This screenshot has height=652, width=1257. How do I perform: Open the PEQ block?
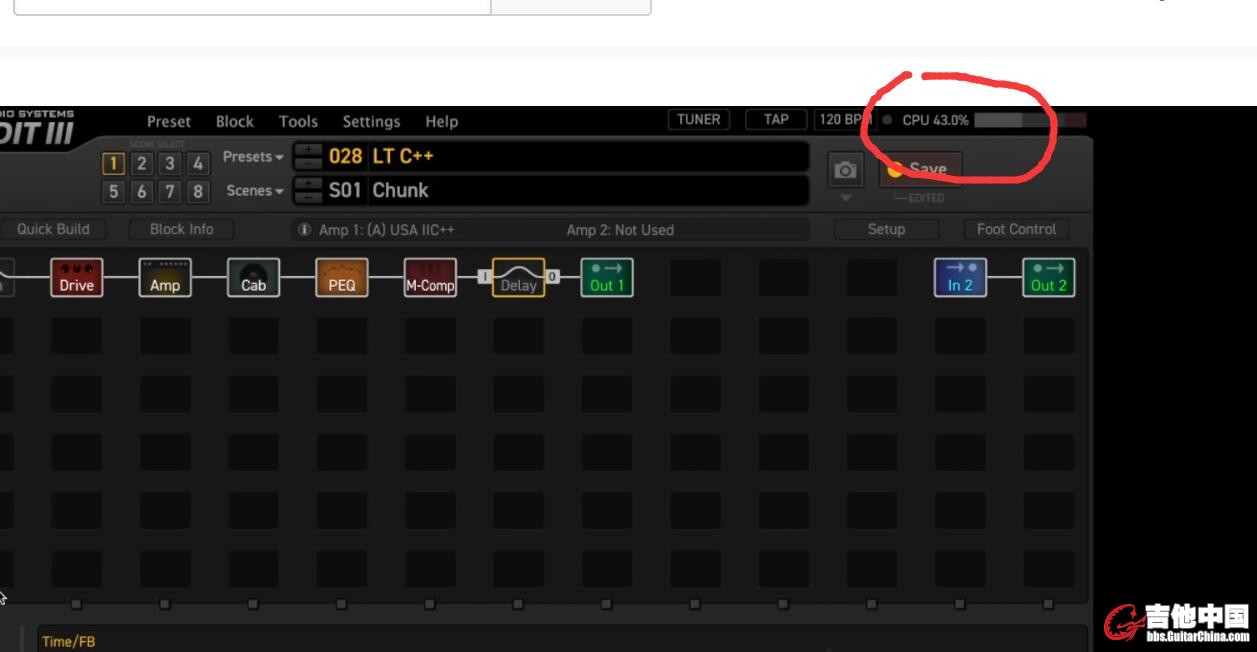(x=342, y=277)
